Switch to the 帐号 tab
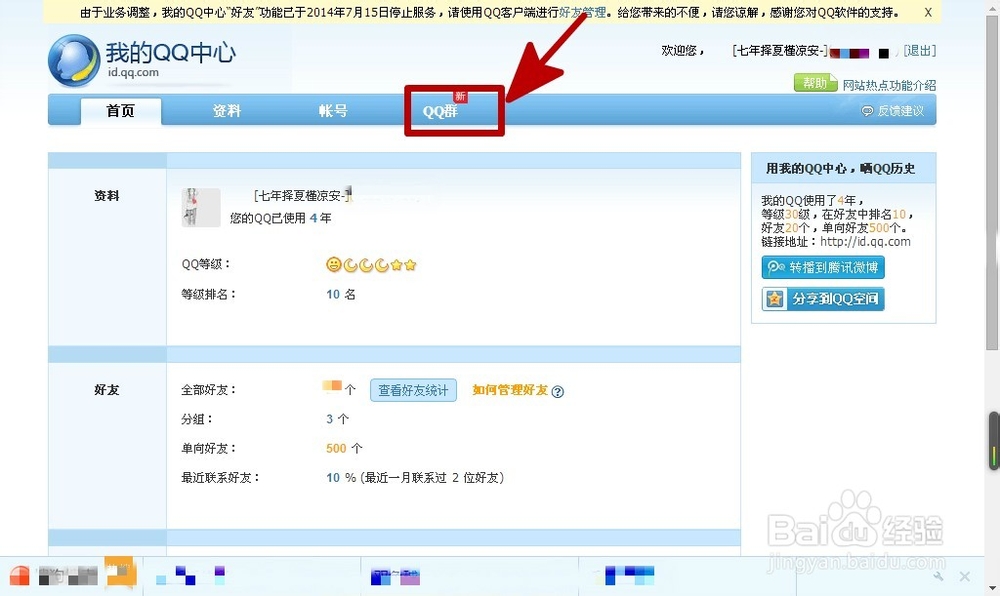Image resolution: width=1000 pixels, height=596 pixels. pos(333,111)
